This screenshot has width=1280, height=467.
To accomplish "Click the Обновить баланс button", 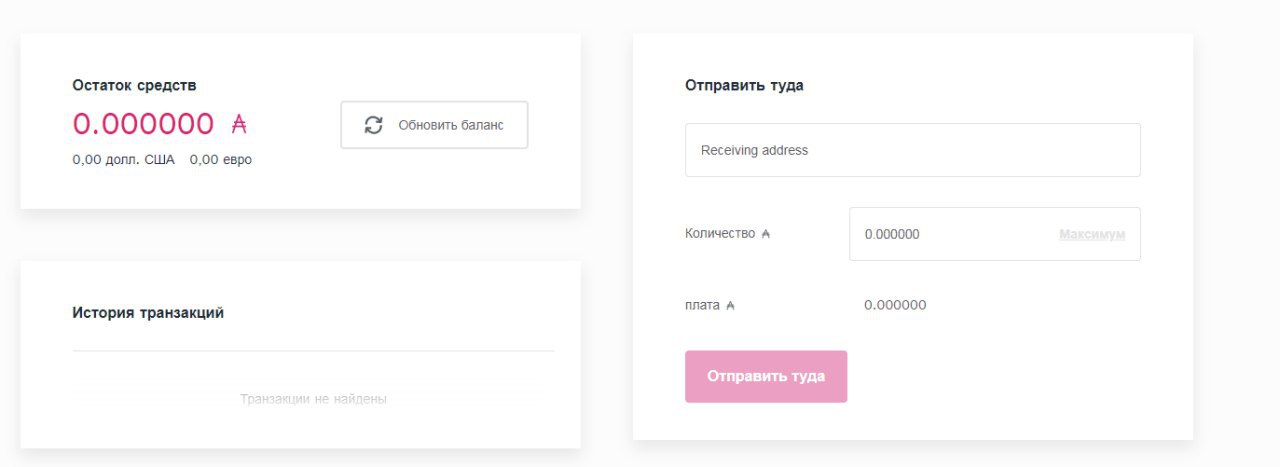I will 434,125.
